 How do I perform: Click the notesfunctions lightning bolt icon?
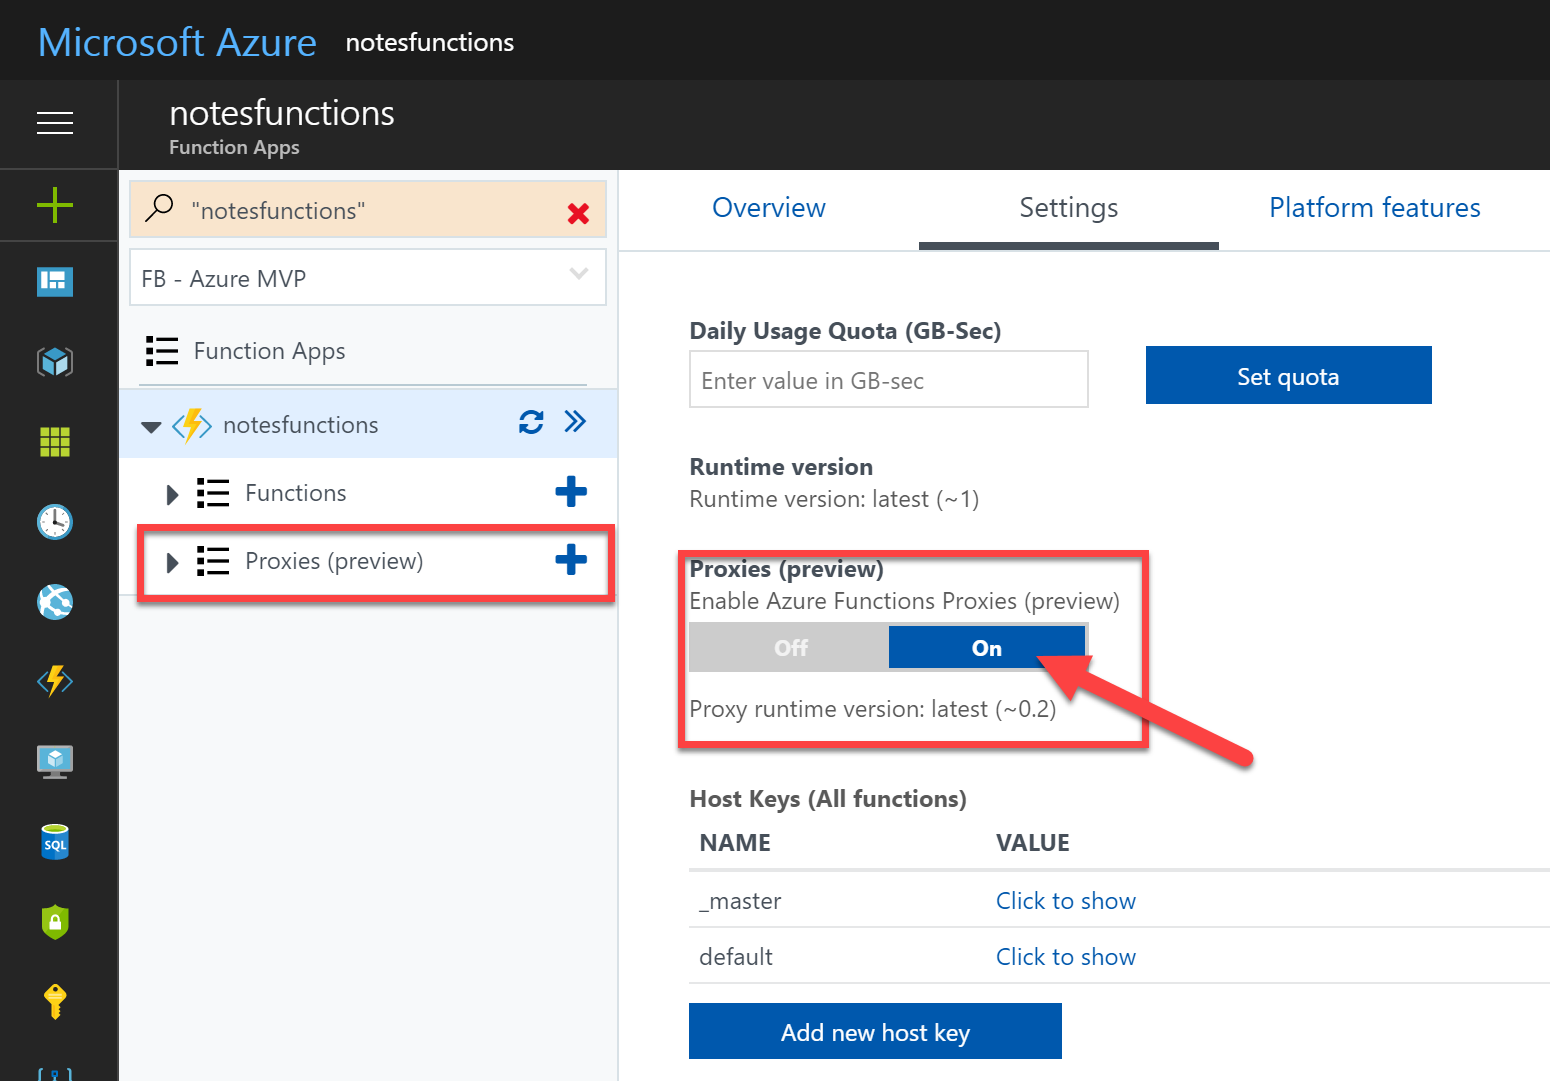pyautogui.click(x=192, y=425)
